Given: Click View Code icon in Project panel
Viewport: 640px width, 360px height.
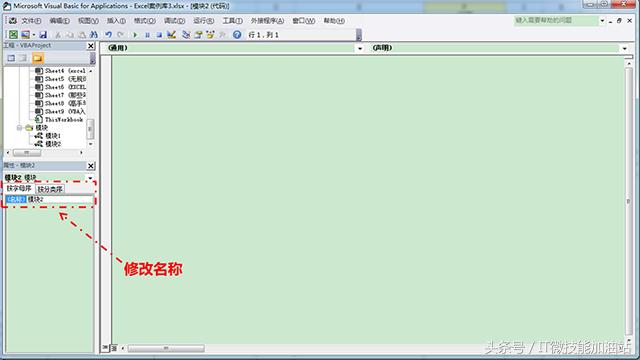Looking at the screenshot, I should click(11, 58).
